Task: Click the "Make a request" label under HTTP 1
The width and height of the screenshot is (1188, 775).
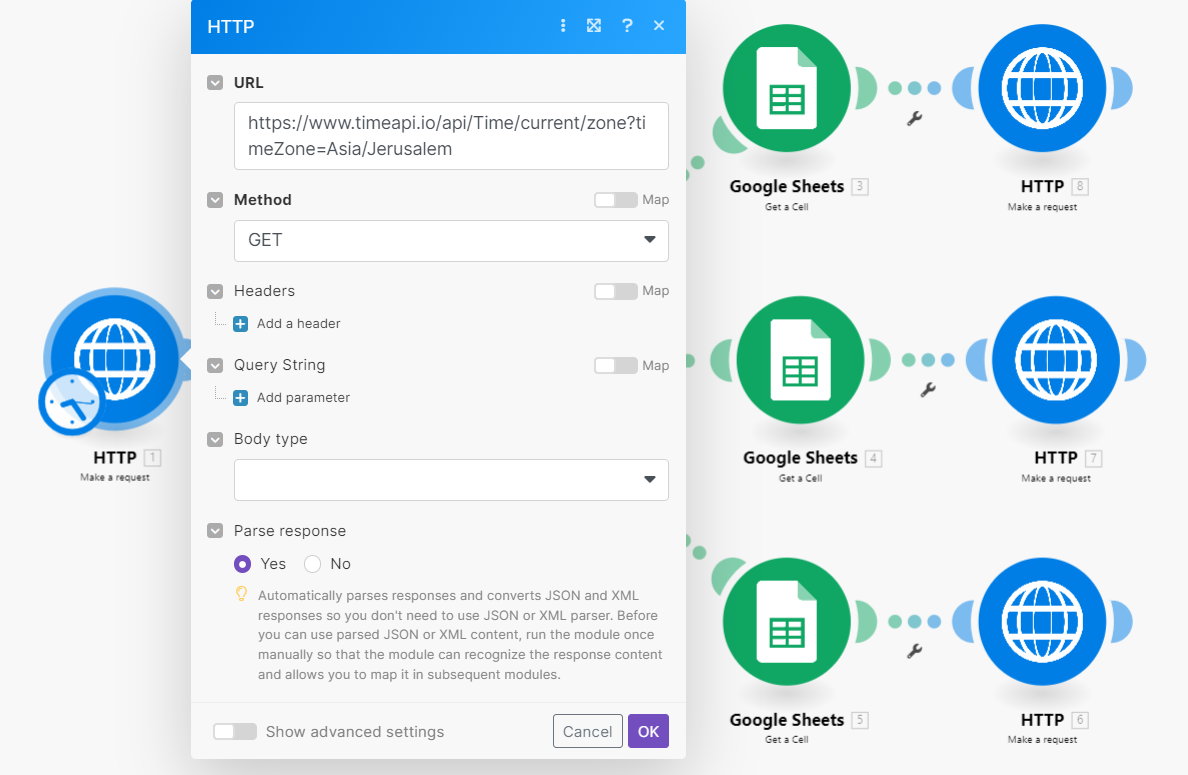Action: 115,477
